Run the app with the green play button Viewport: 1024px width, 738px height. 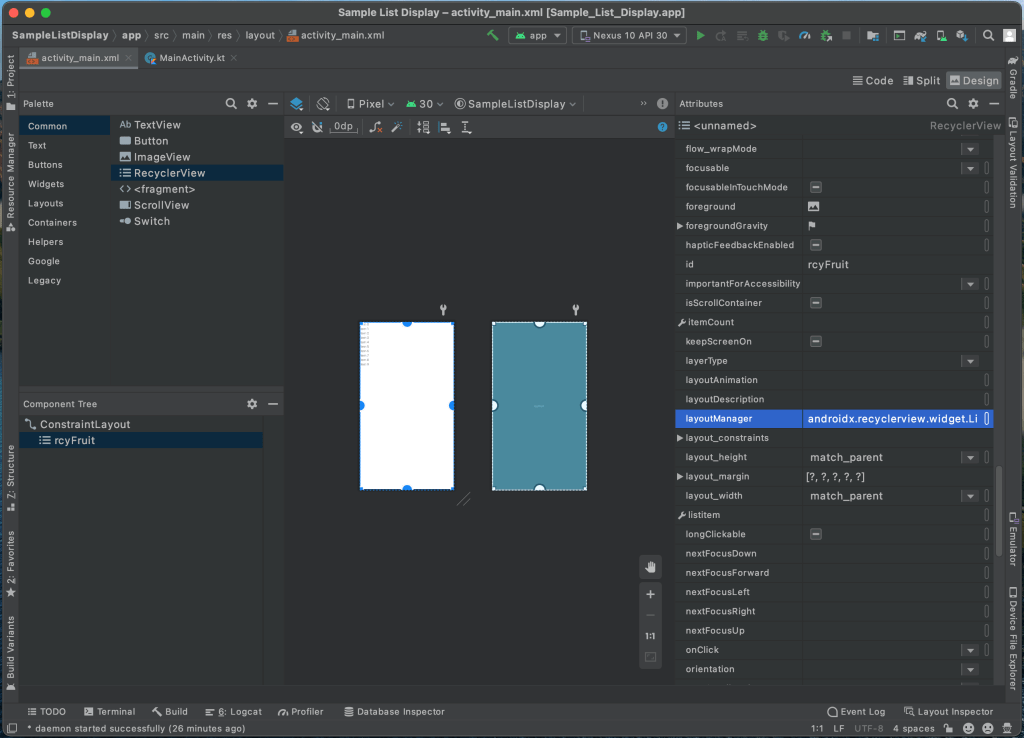700,35
